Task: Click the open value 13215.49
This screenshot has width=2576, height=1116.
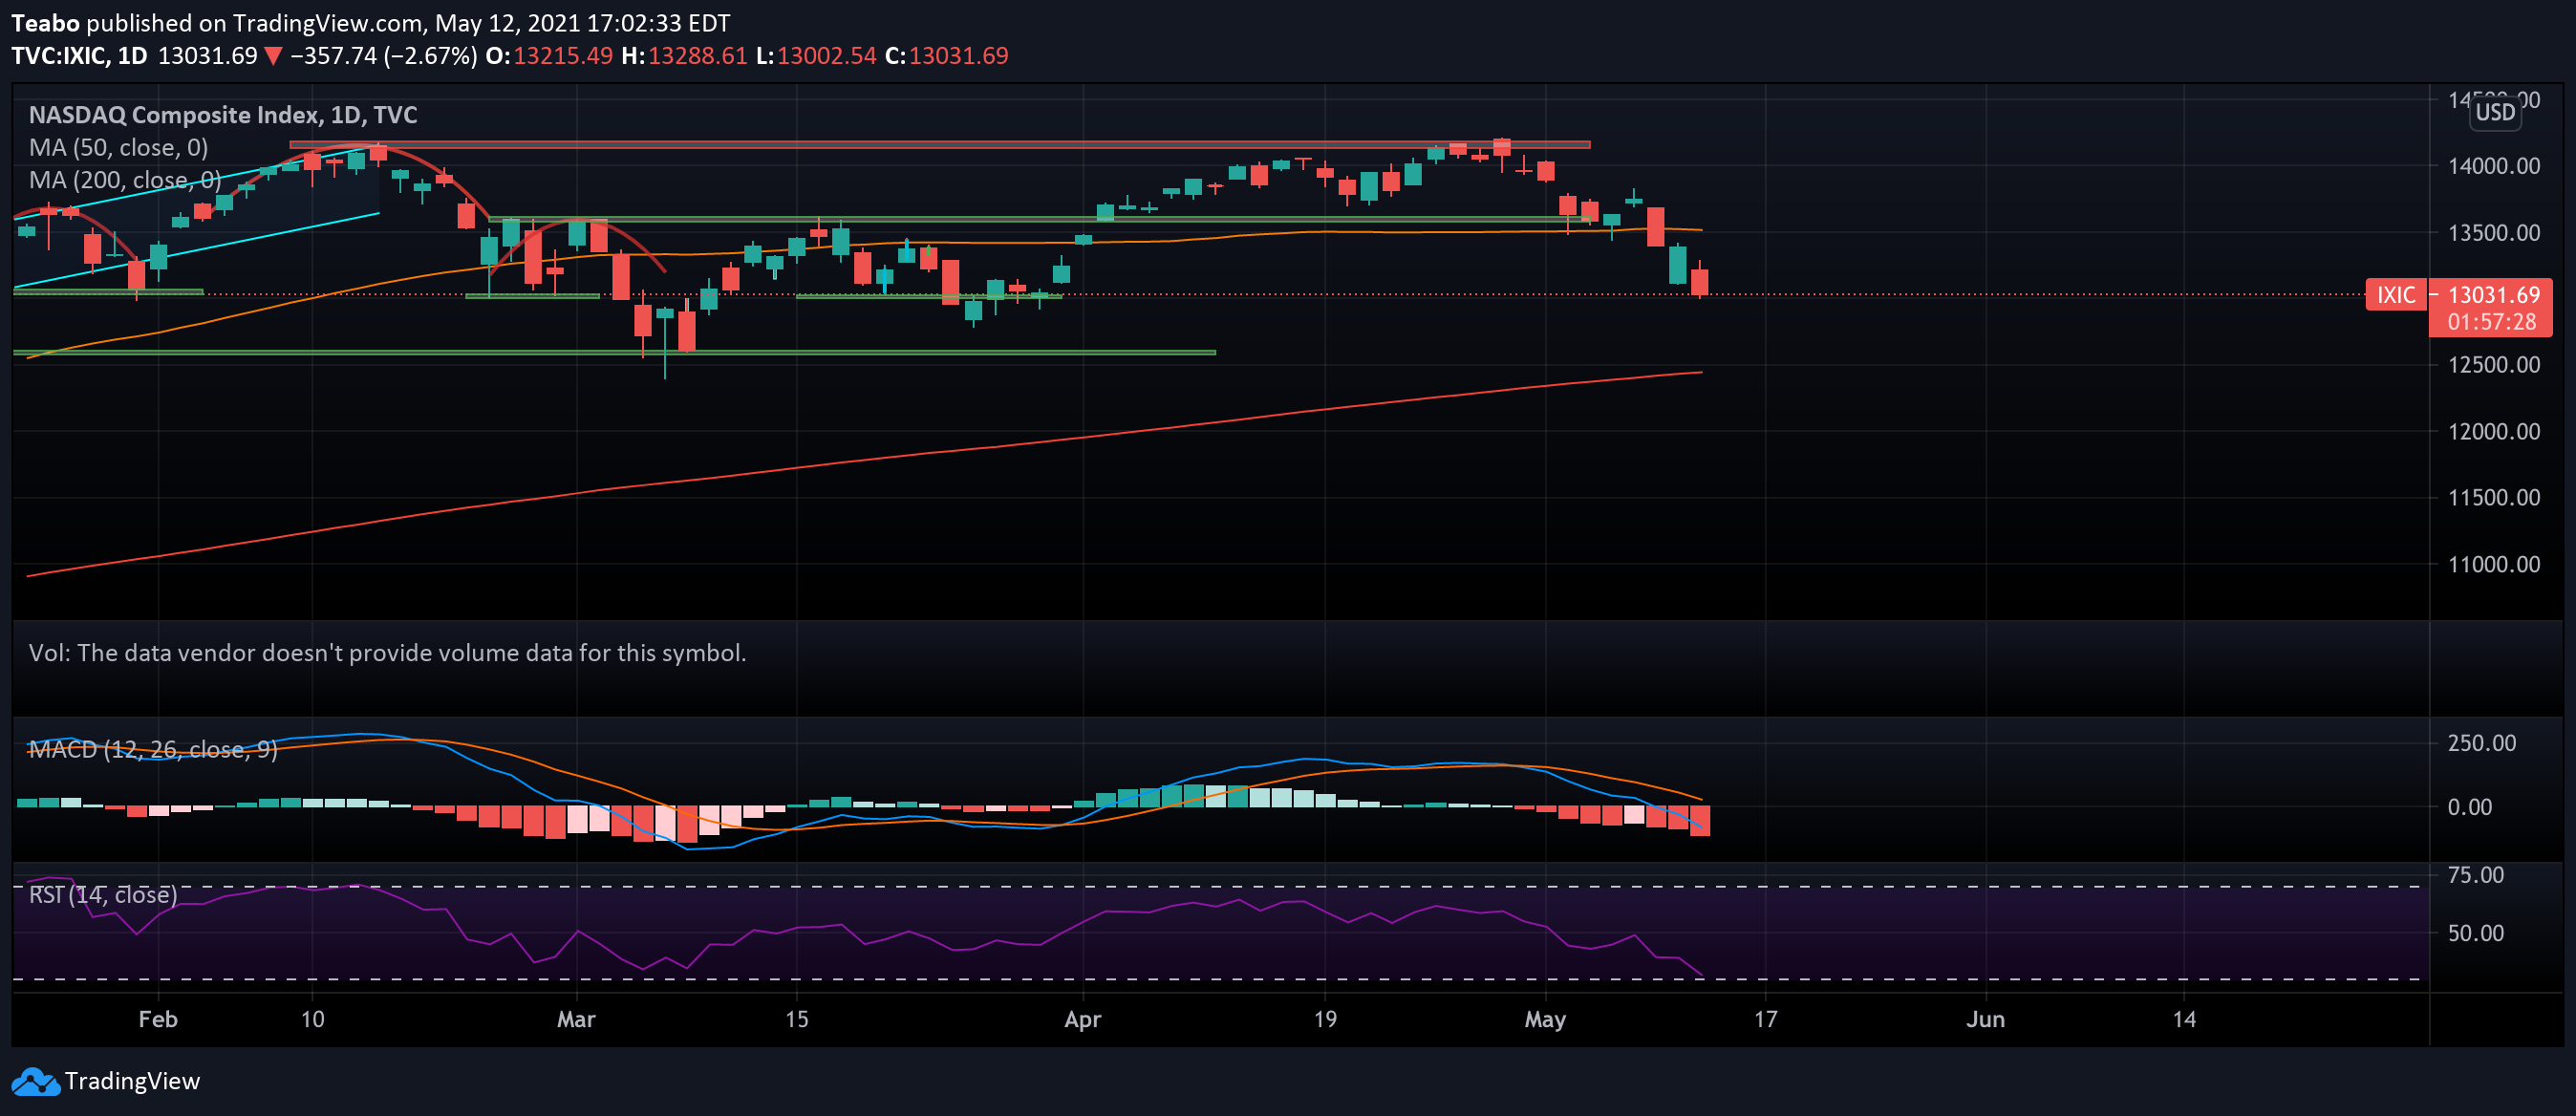Action: (x=563, y=56)
